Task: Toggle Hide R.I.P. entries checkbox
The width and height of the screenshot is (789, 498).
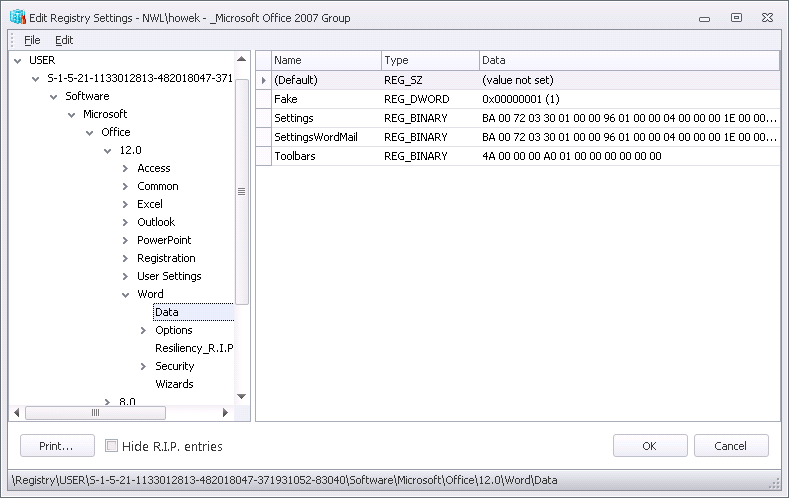Action: tap(111, 446)
